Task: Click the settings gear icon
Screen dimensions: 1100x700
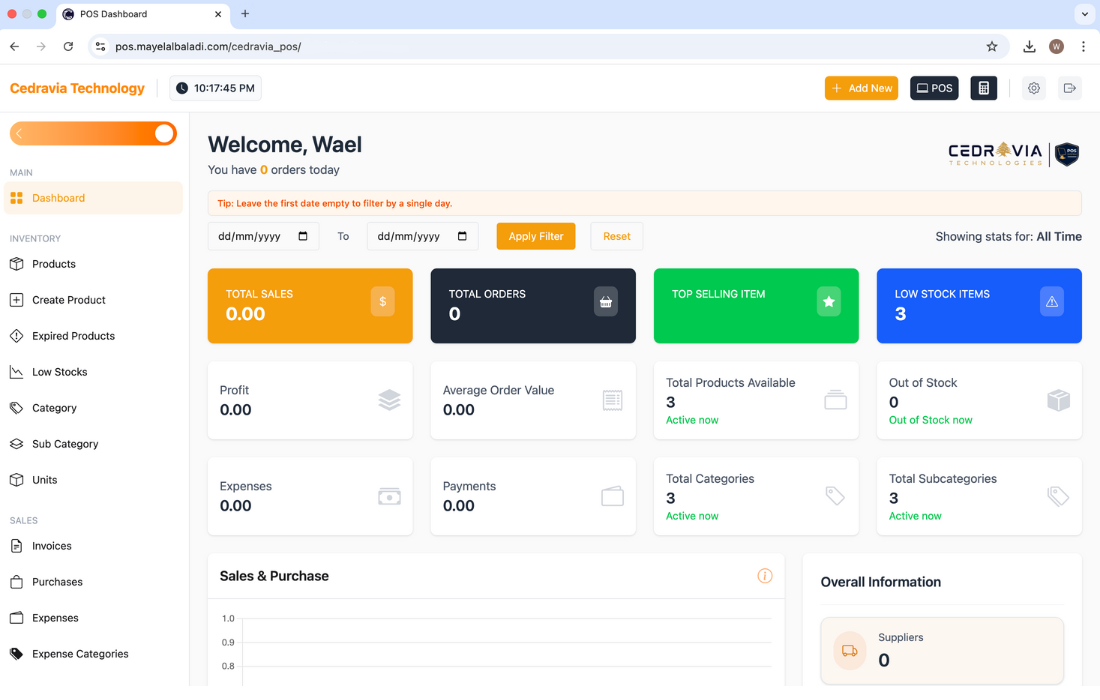Action: point(1034,88)
